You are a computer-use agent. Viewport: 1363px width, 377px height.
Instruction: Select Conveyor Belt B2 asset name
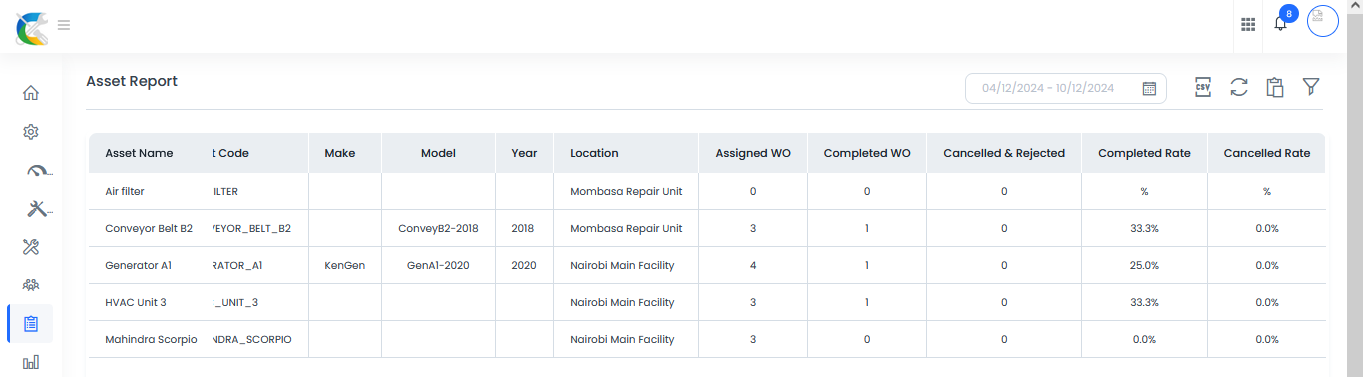[149, 228]
